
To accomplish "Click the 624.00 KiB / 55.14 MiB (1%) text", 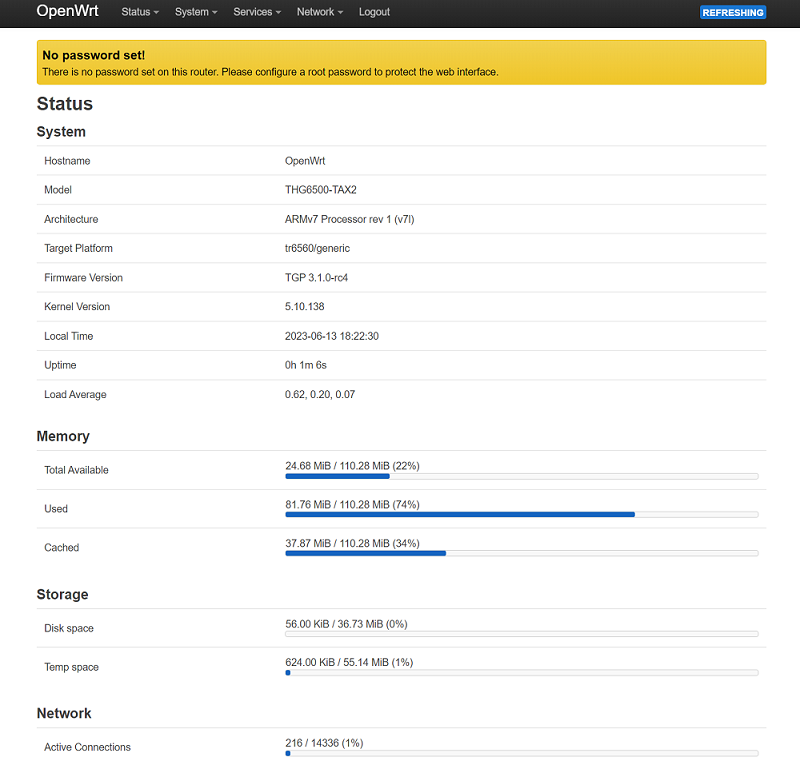I will pos(349,662).
